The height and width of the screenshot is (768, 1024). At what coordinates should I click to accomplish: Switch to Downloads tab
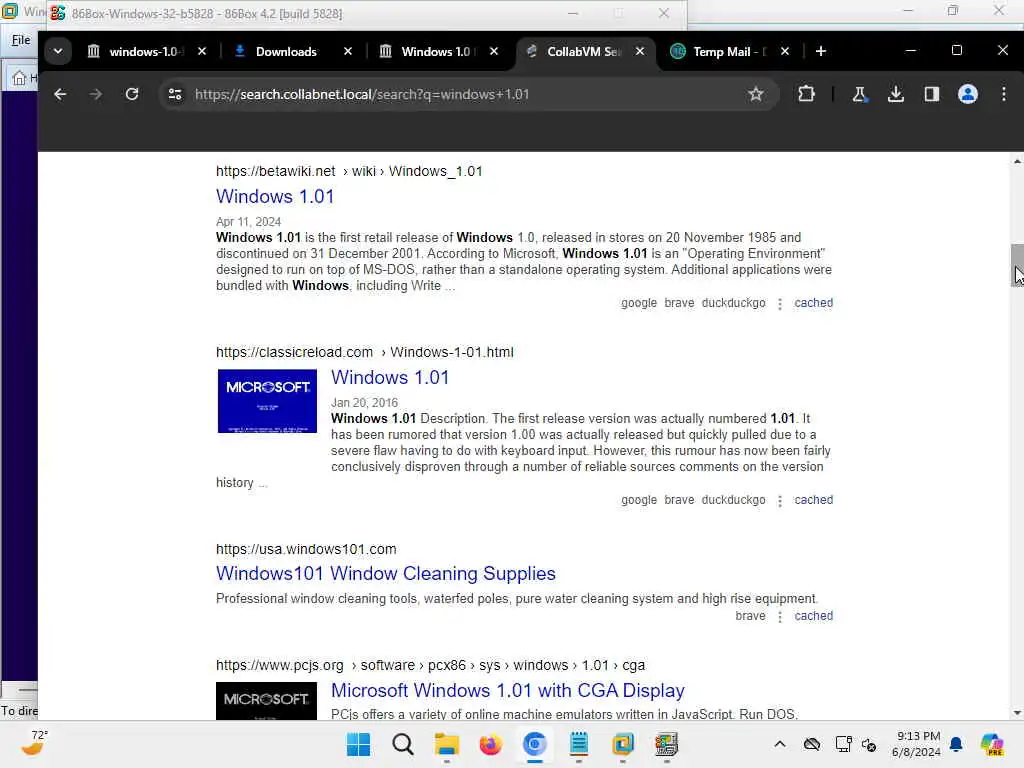[285, 51]
